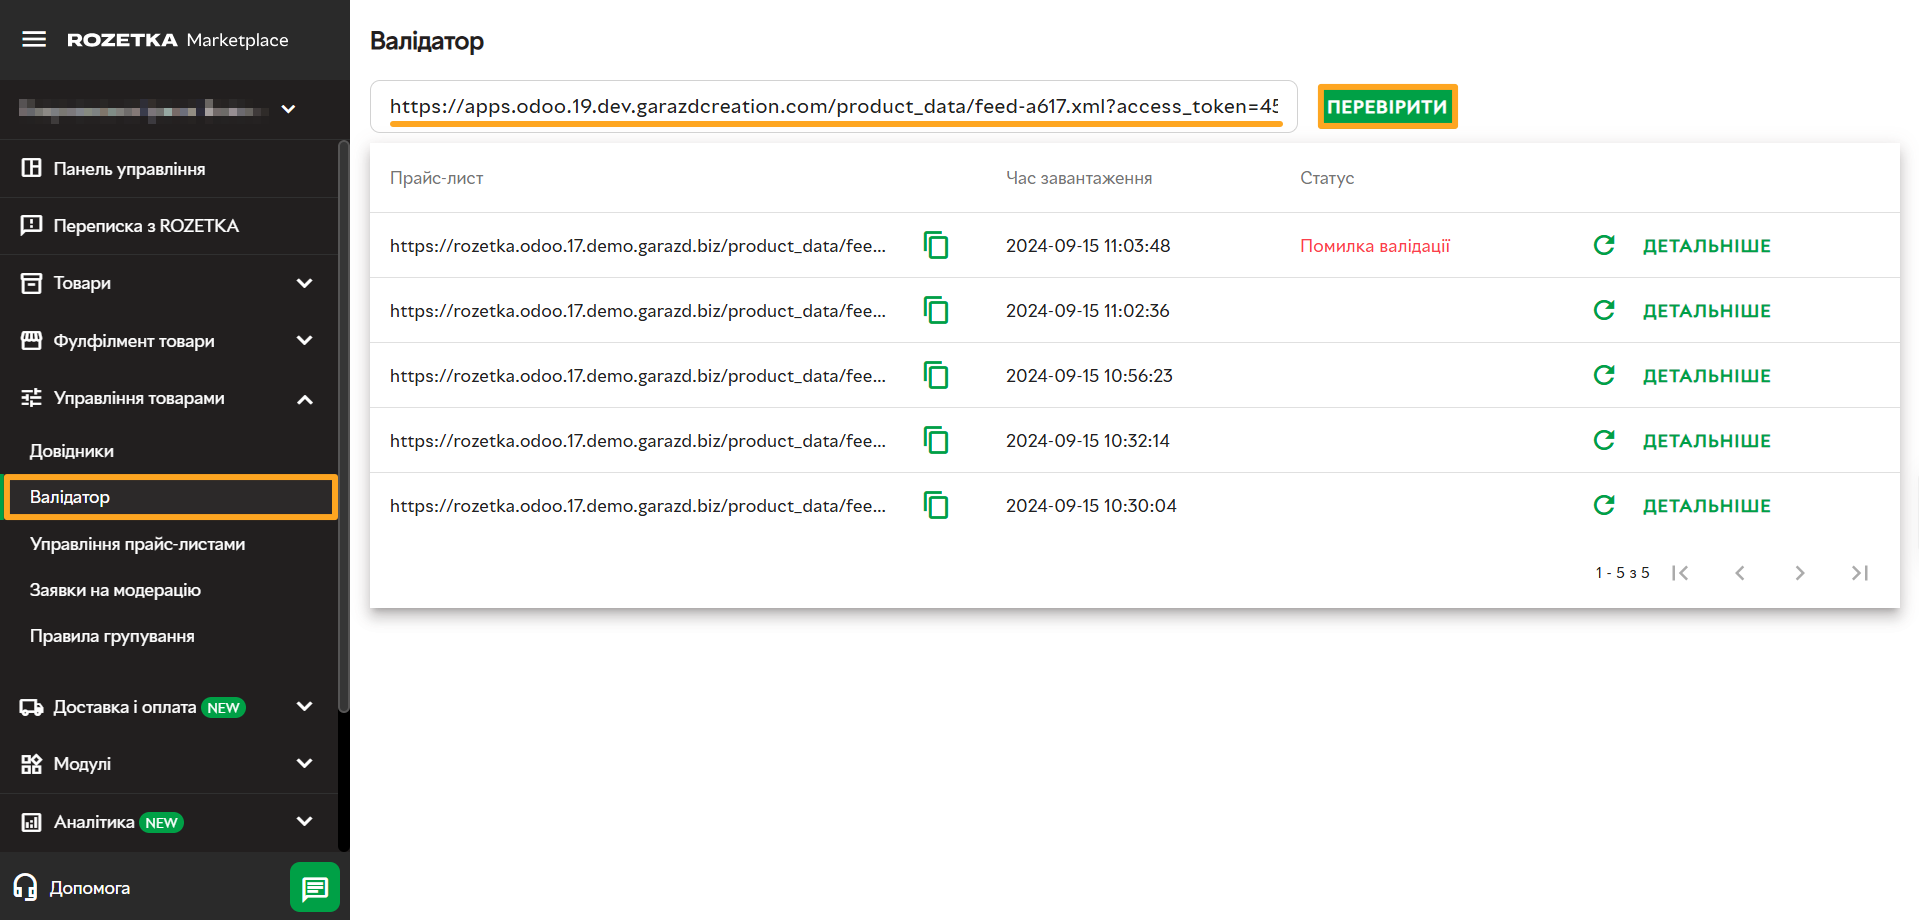Screen dimensions: 1919x920
Task: Click the price-list URL in the 10:30:04 row
Action: click(x=638, y=506)
